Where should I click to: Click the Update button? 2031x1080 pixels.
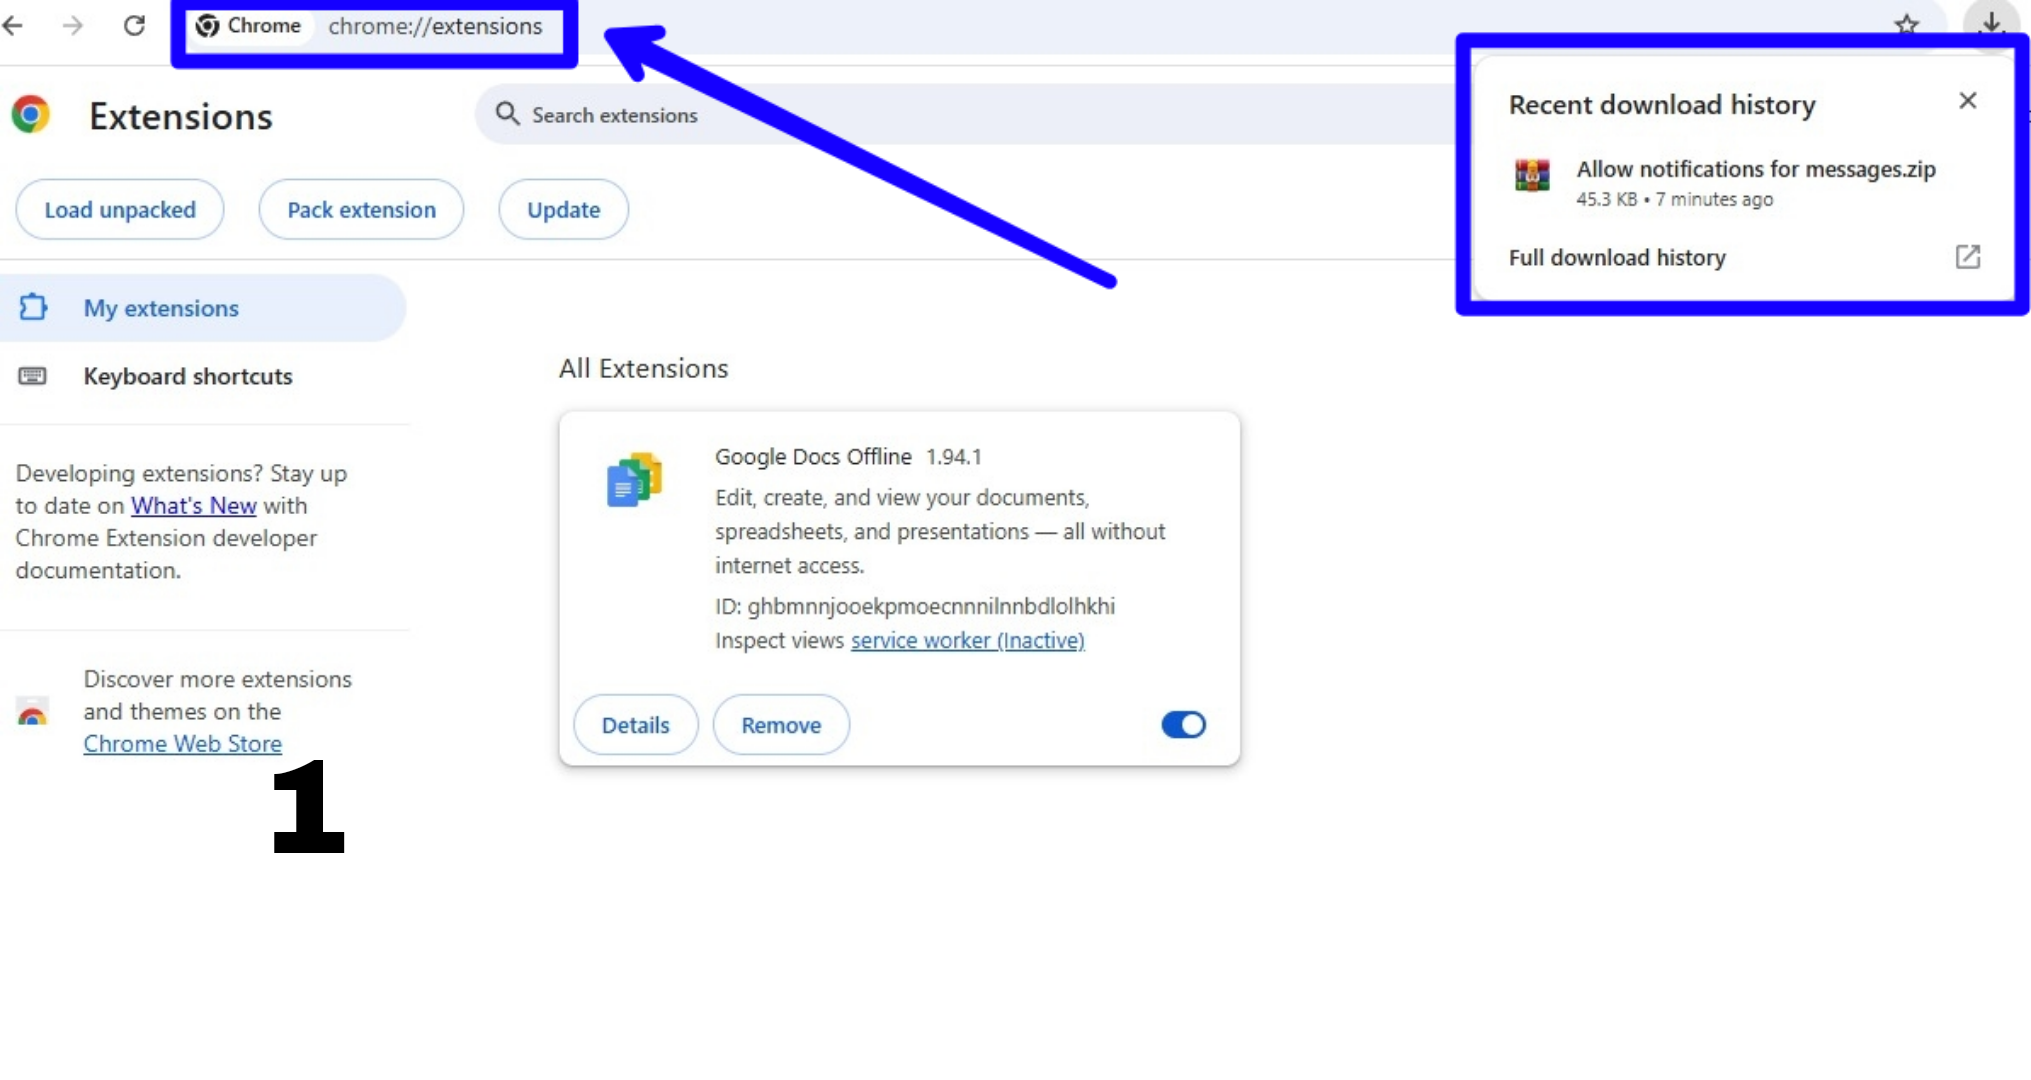[x=564, y=210]
